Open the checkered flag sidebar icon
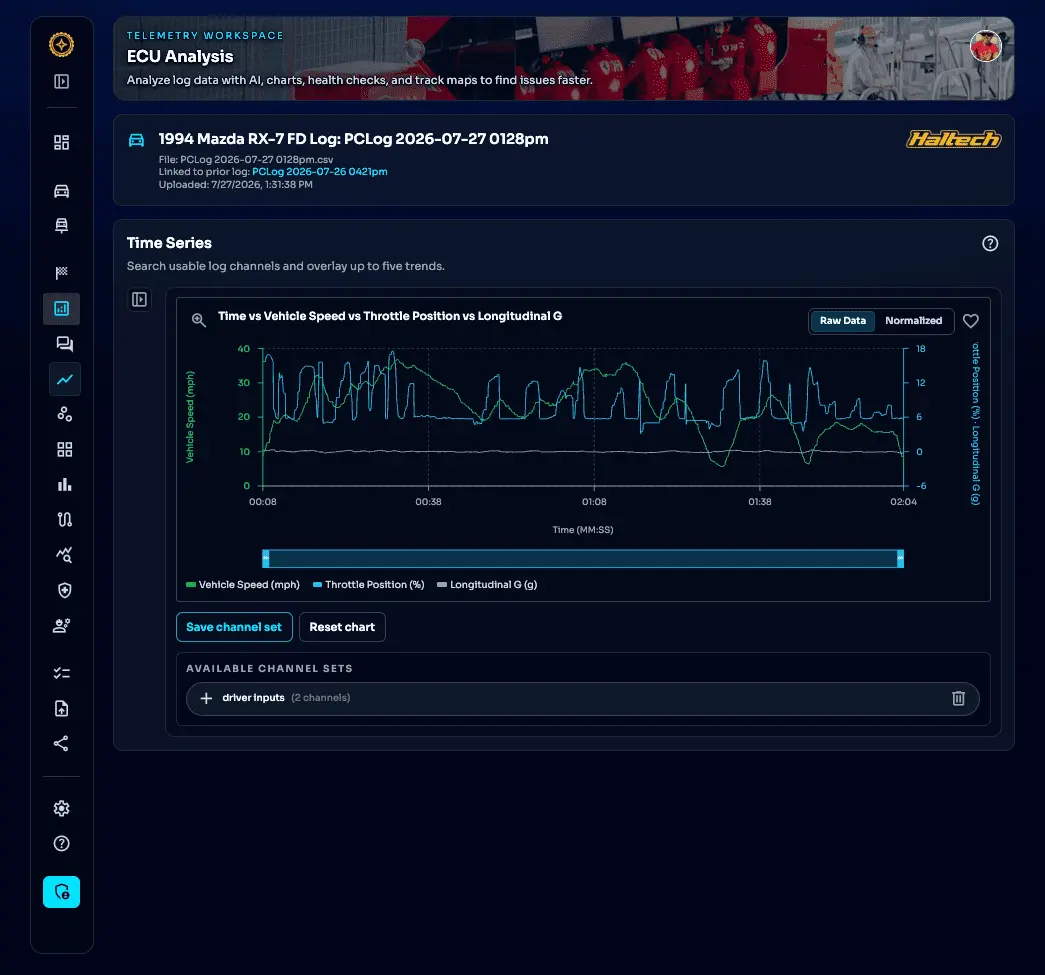 tap(61, 273)
